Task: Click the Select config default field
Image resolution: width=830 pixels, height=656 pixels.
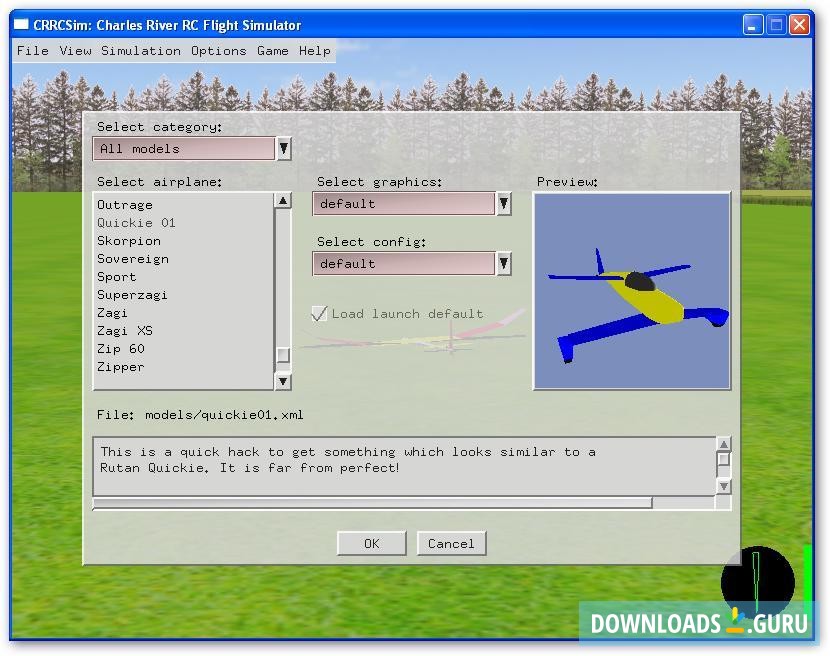Action: pyautogui.click(x=404, y=263)
